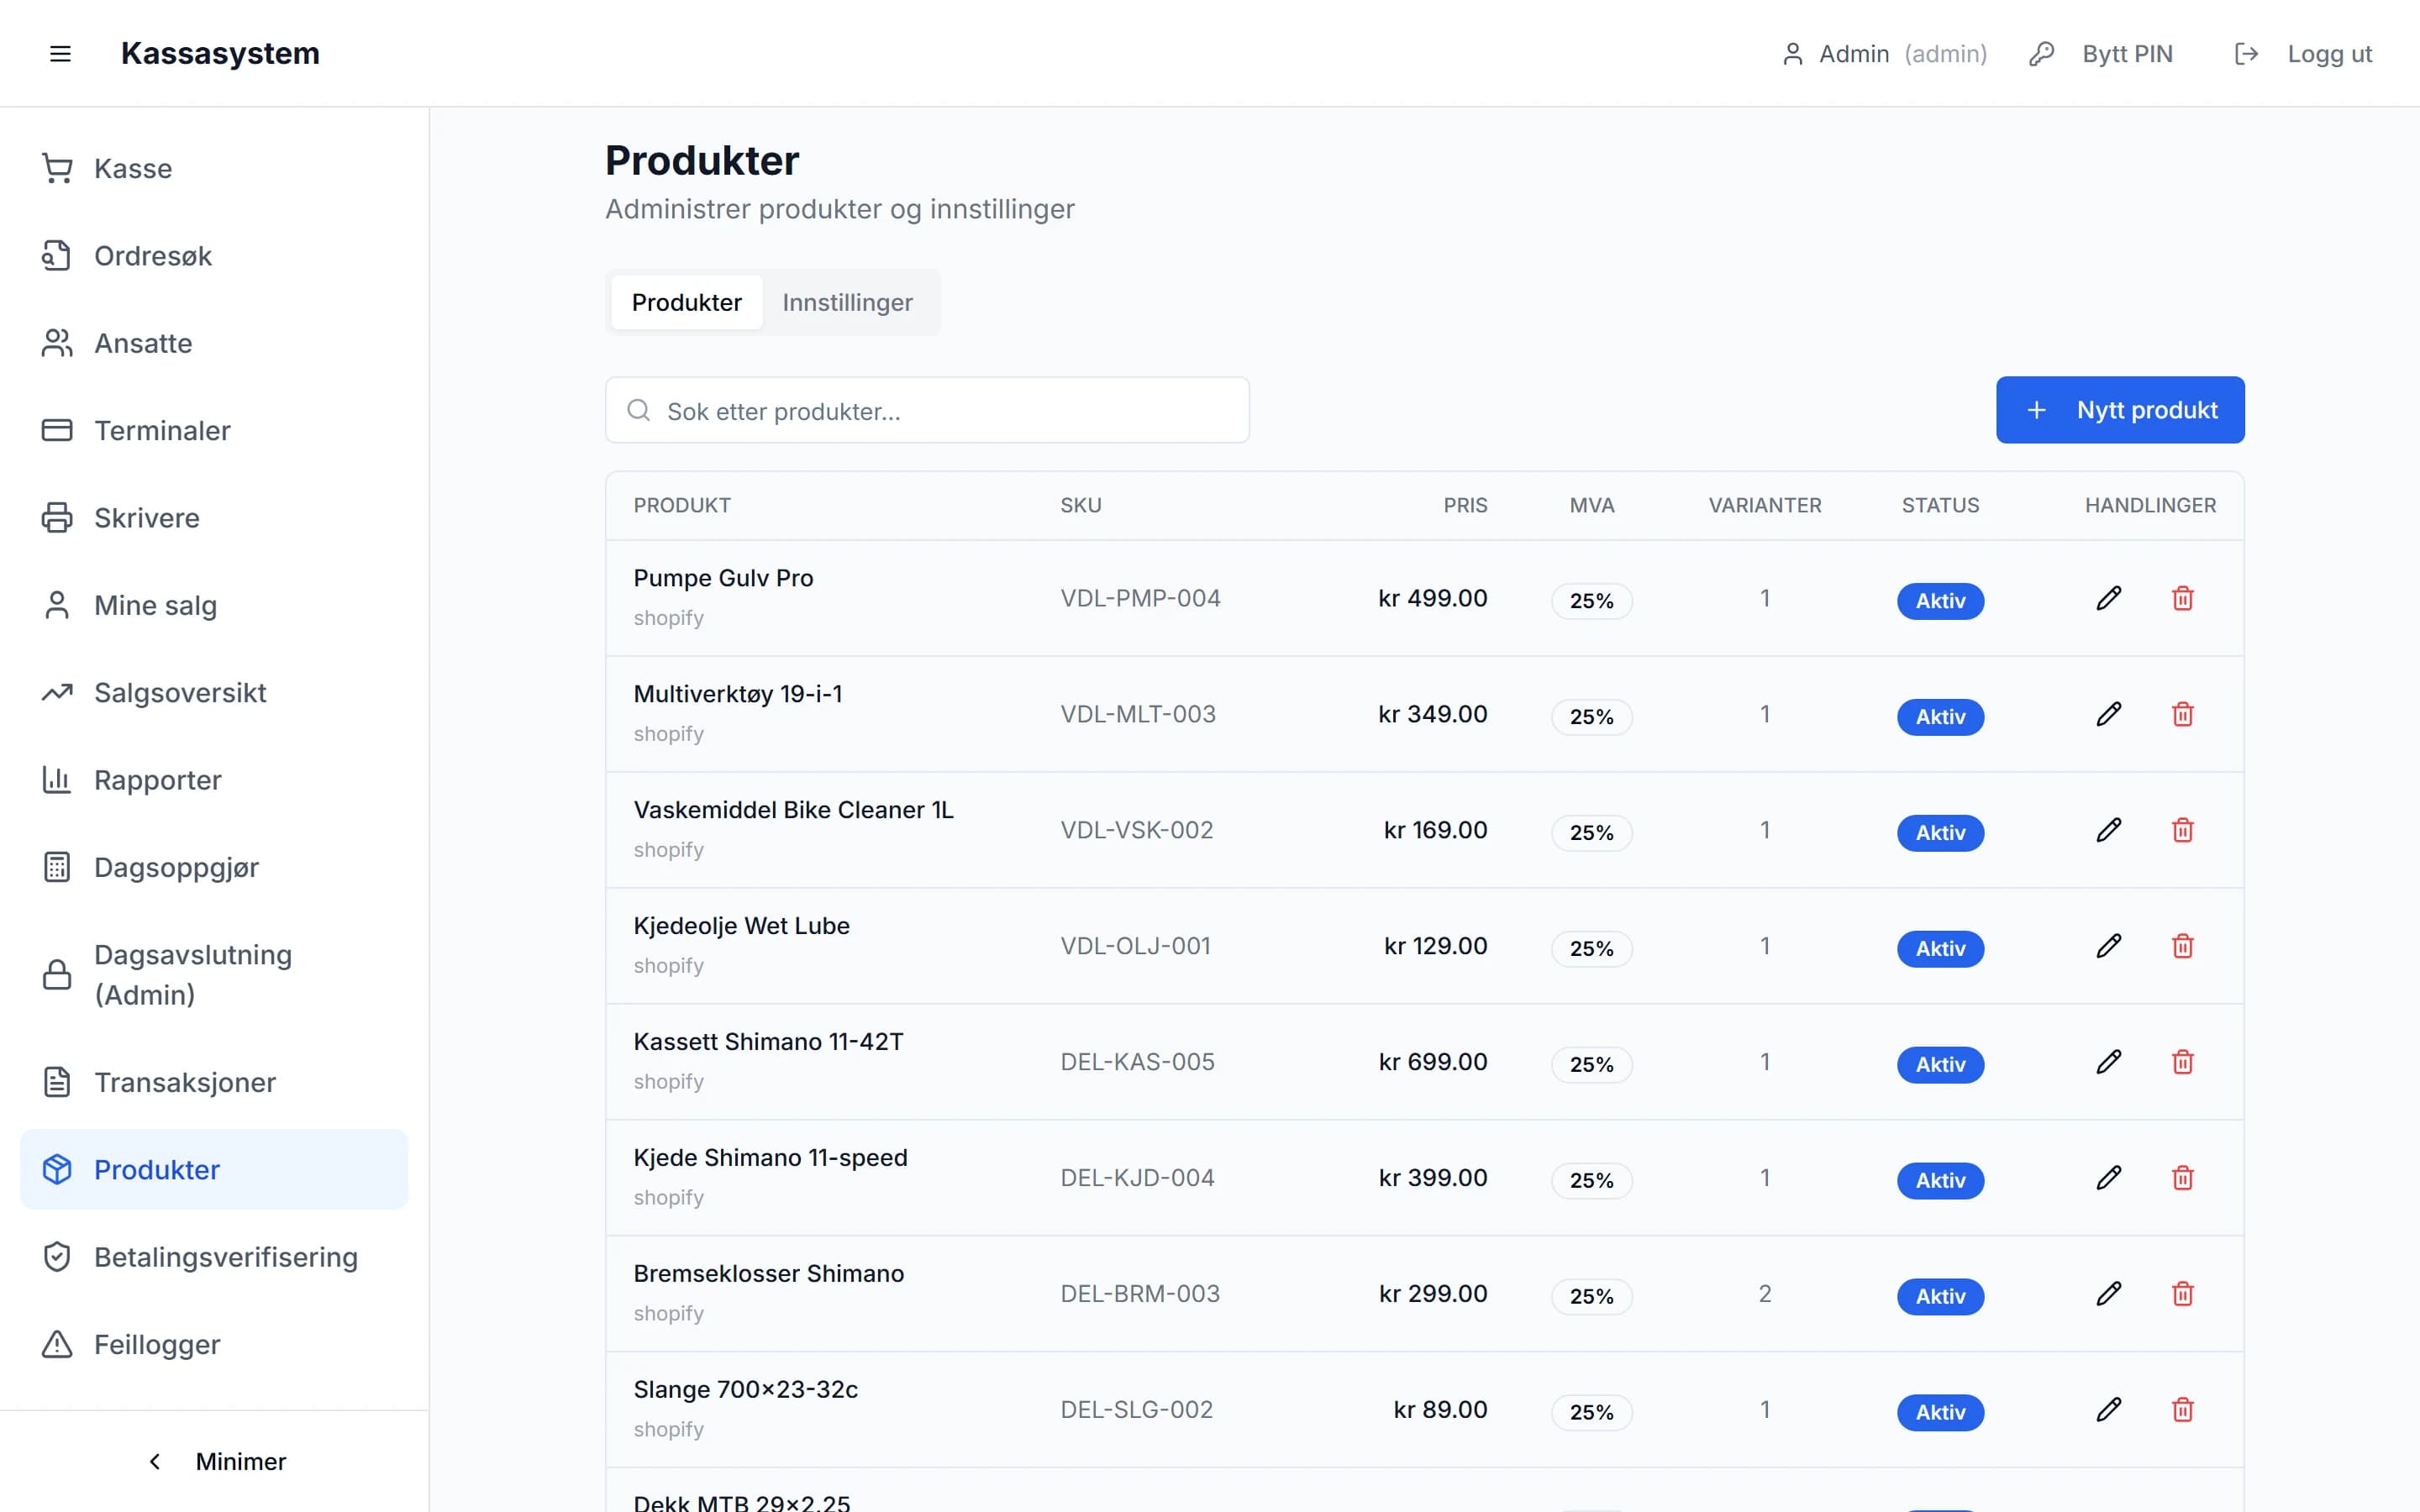Click the search magnifier icon
The width and height of the screenshot is (2420, 1512).
pos(638,410)
